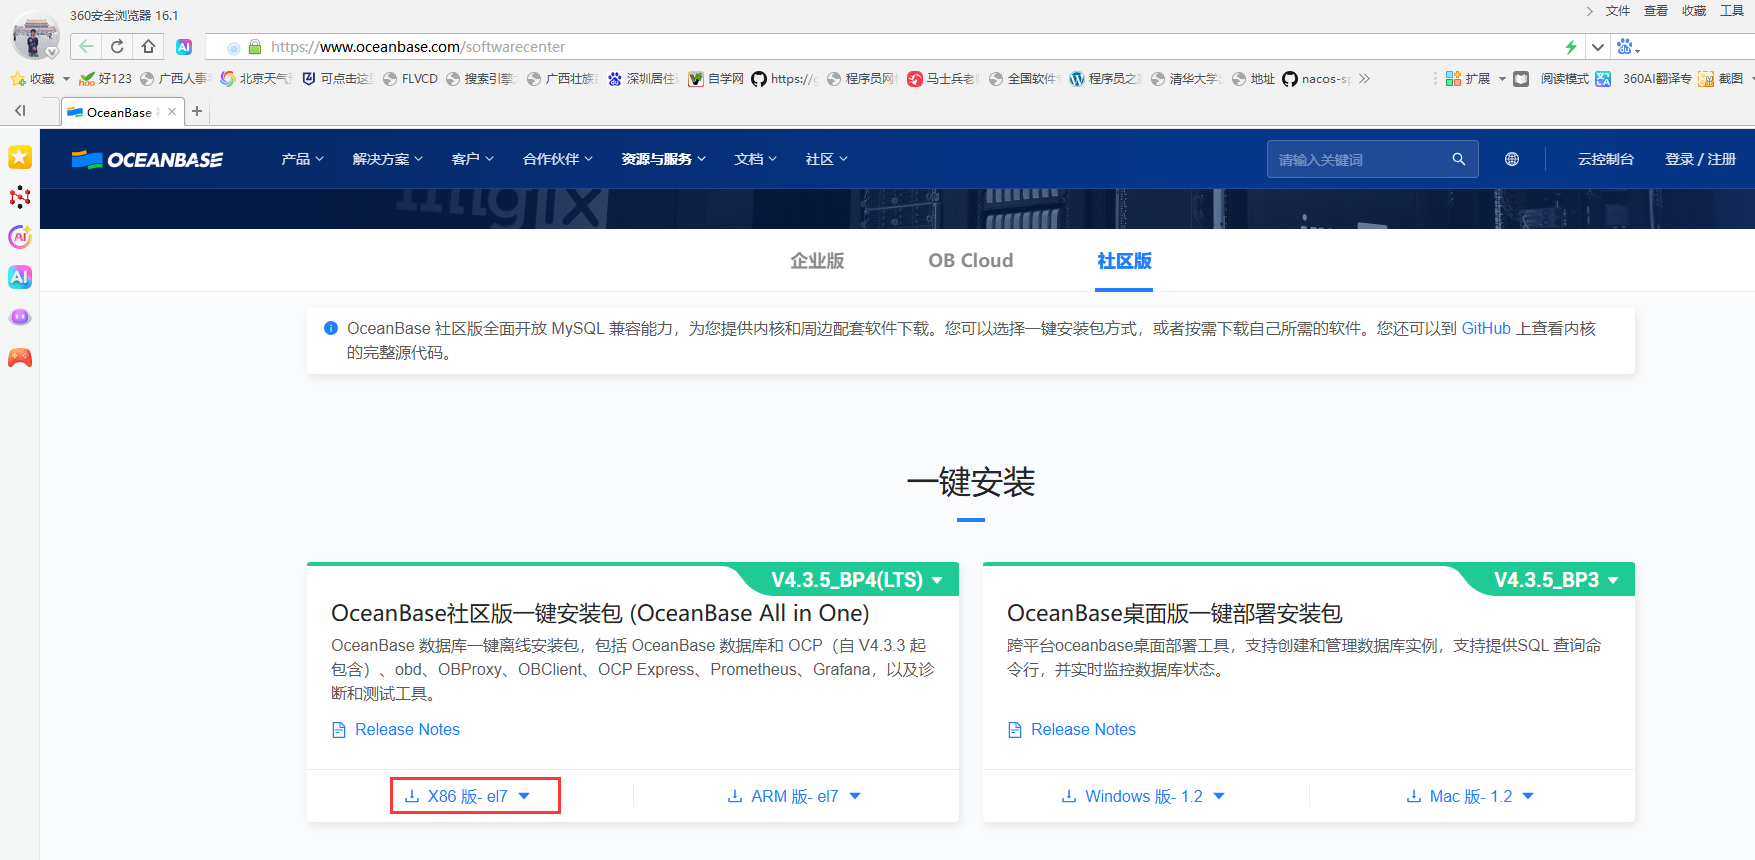Expand the 客户 menu
The height and width of the screenshot is (860, 1755).
pyautogui.click(x=472, y=159)
